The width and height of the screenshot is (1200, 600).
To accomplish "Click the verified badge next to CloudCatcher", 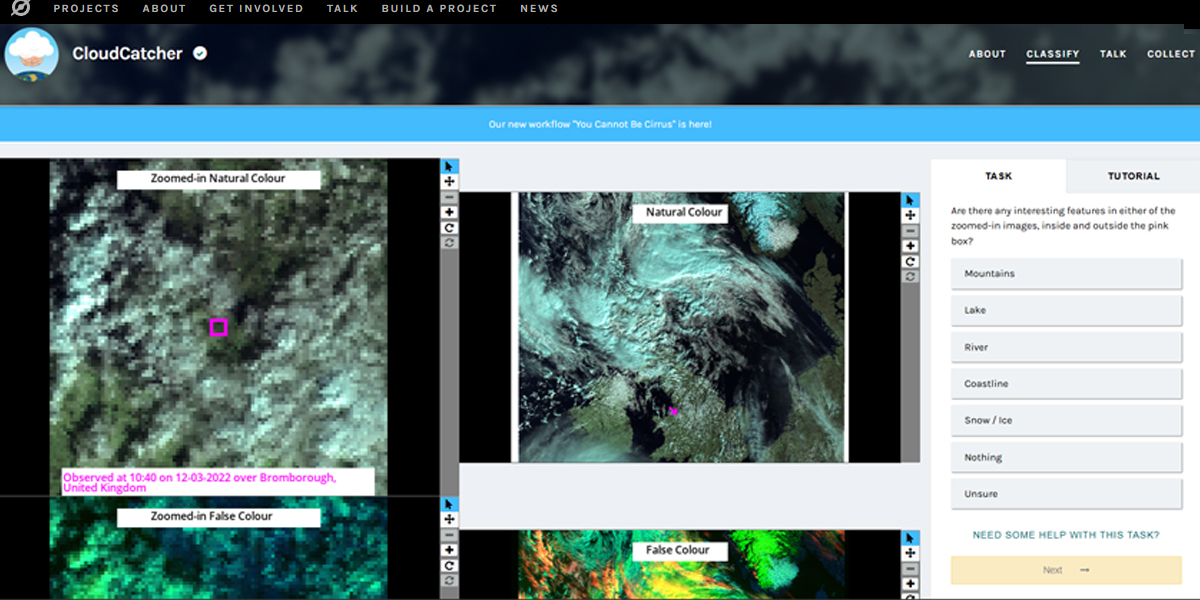I will click(x=200, y=53).
